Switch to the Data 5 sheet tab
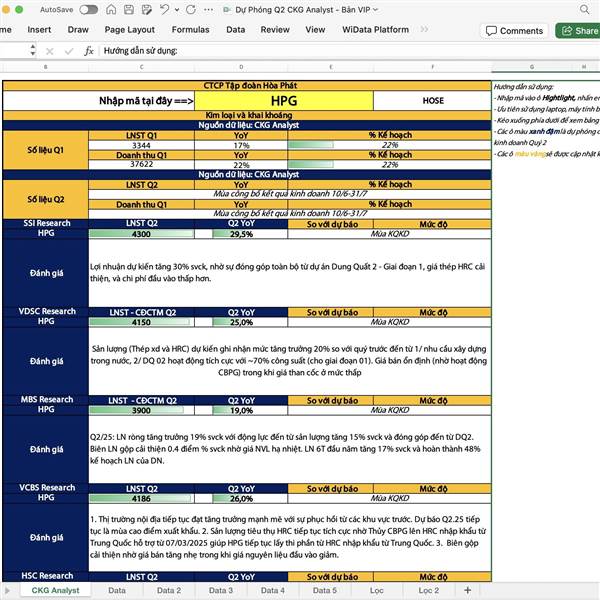Viewport: 600px width, 600px height. (324, 590)
